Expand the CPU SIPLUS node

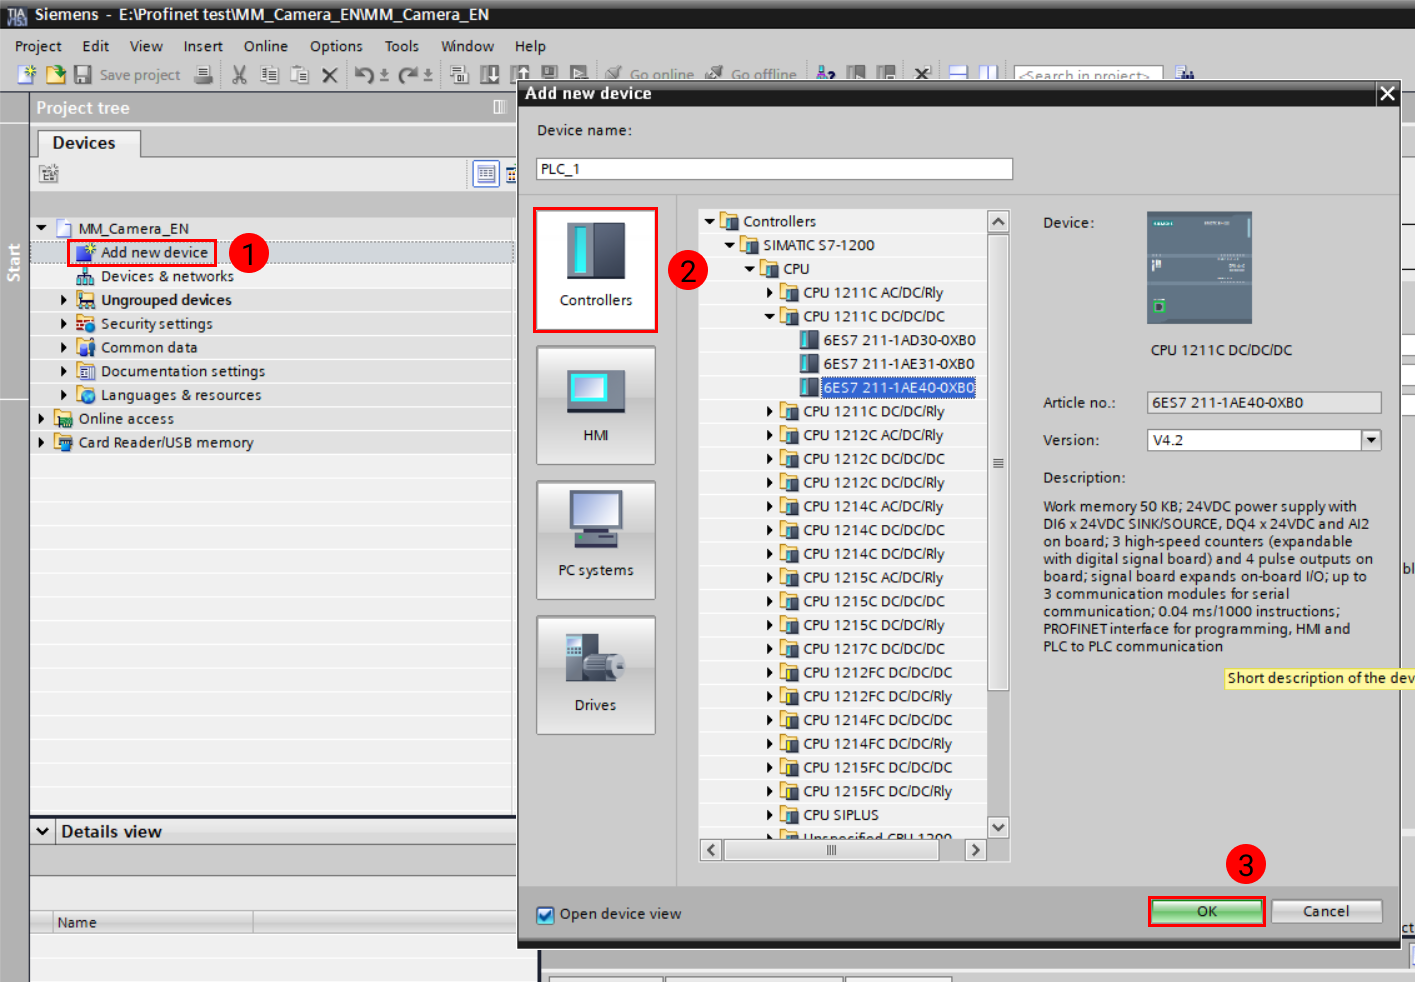click(769, 815)
